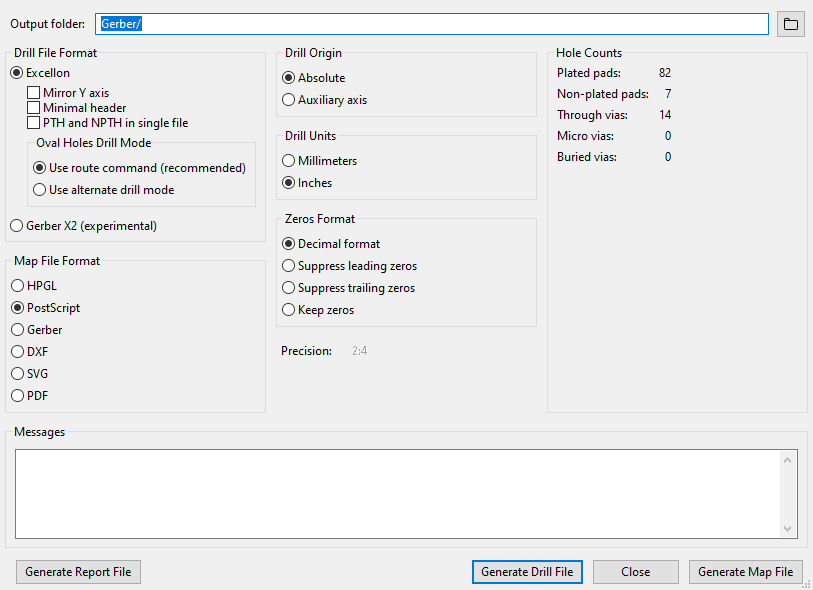This screenshot has width=813, height=590.
Task: Select Use alternate drill mode
Action: (x=104, y=190)
